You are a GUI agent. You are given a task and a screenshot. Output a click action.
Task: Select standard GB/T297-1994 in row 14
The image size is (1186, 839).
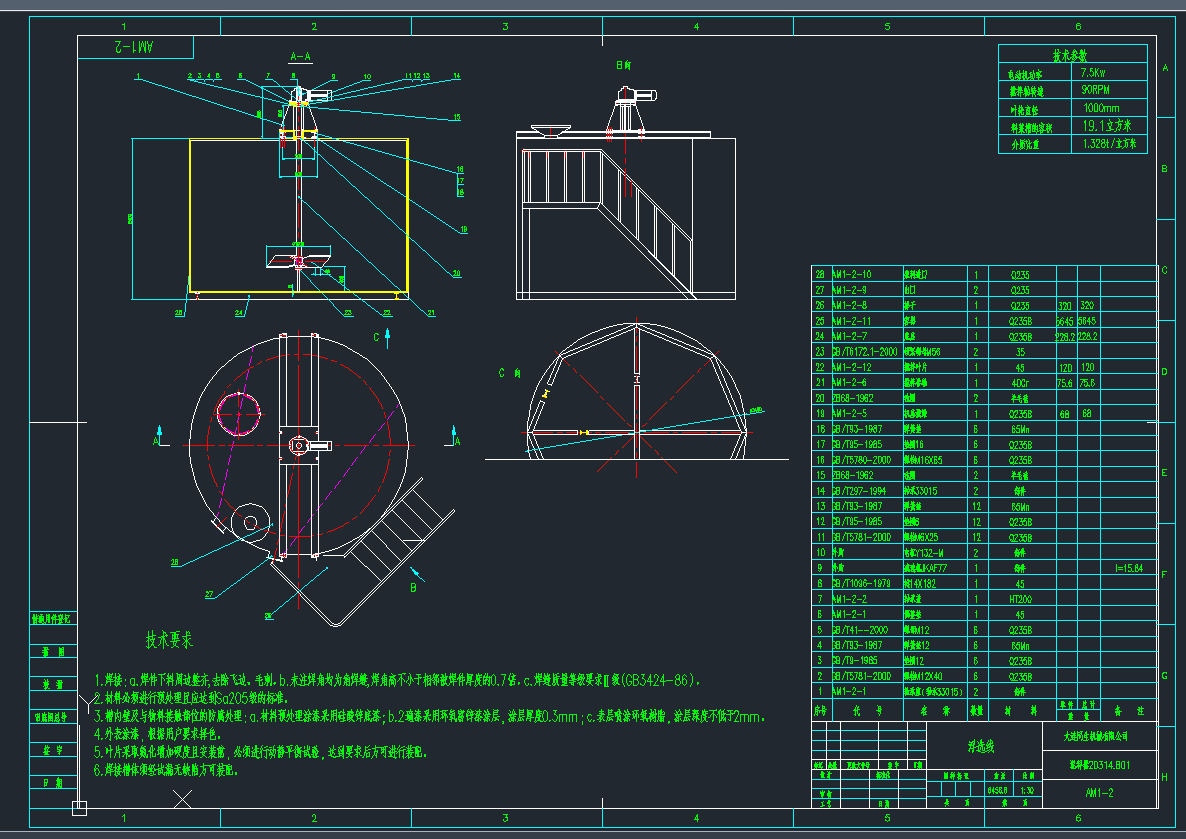tap(859, 491)
